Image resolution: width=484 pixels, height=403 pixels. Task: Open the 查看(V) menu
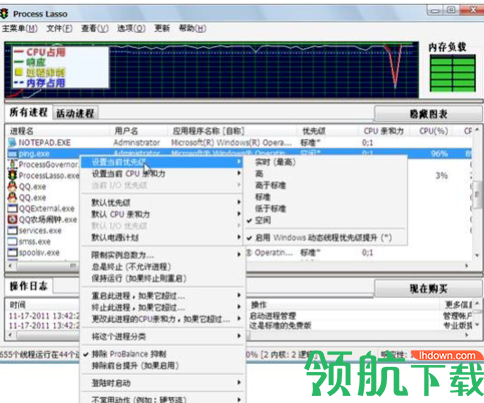(x=95, y=29)
